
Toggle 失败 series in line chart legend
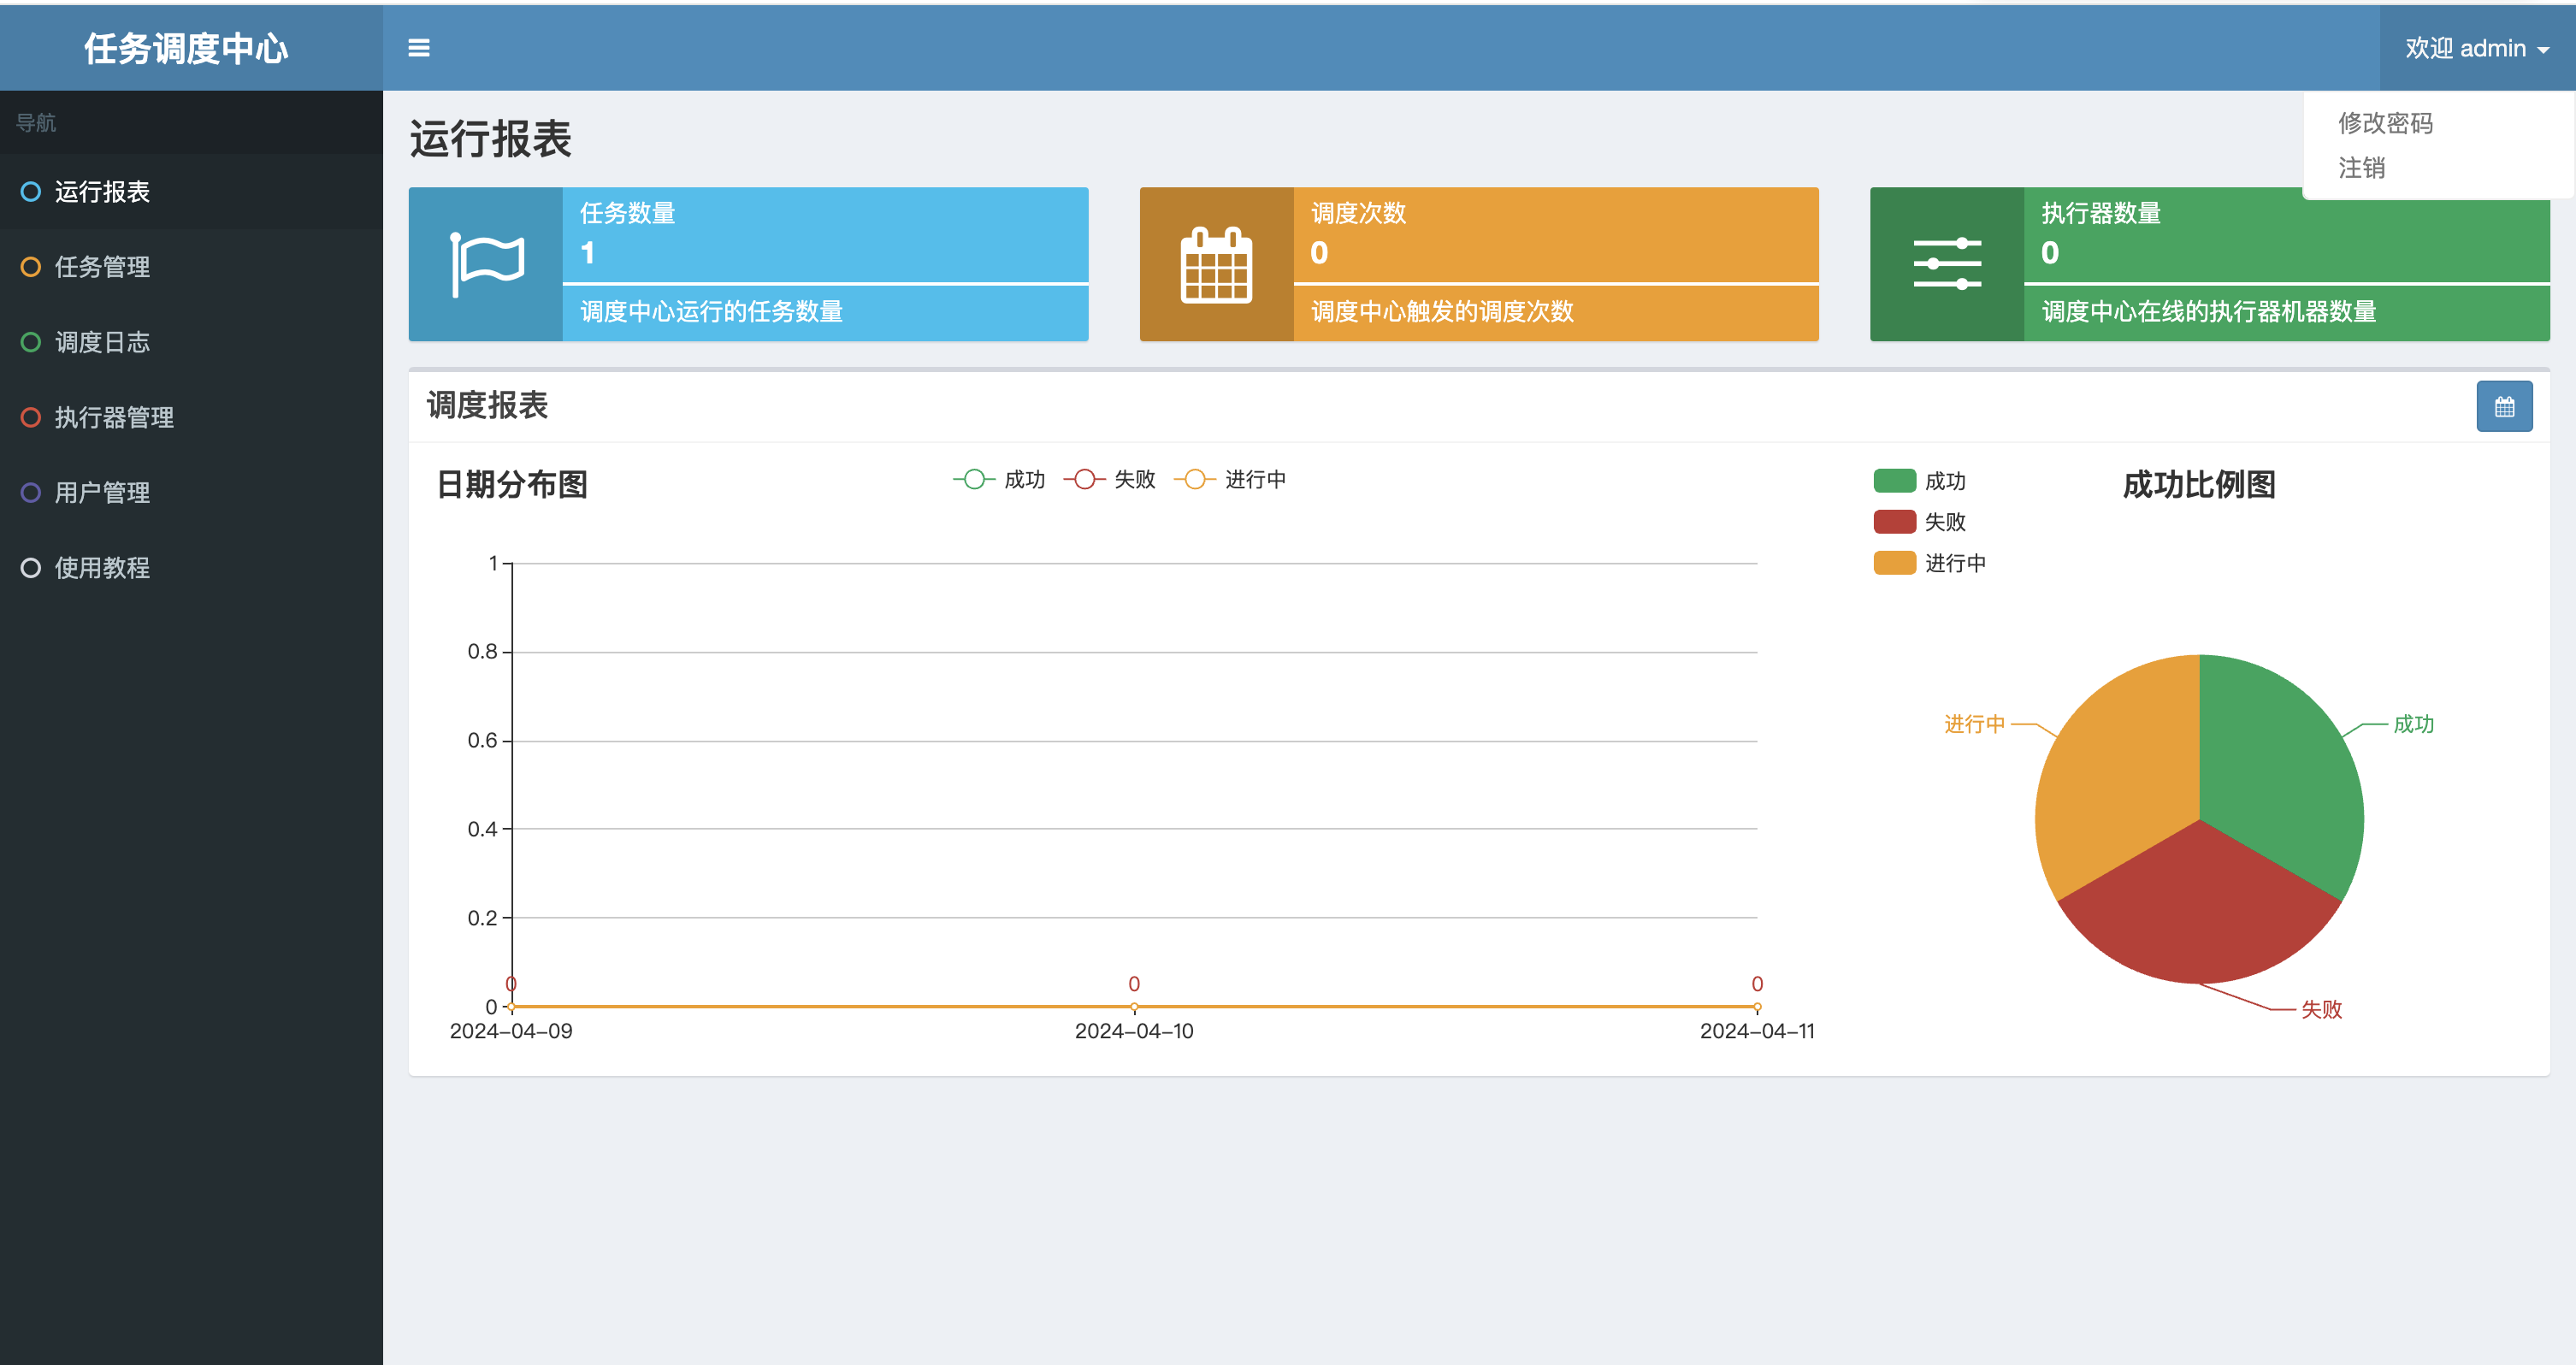[x=1109, y=479]
